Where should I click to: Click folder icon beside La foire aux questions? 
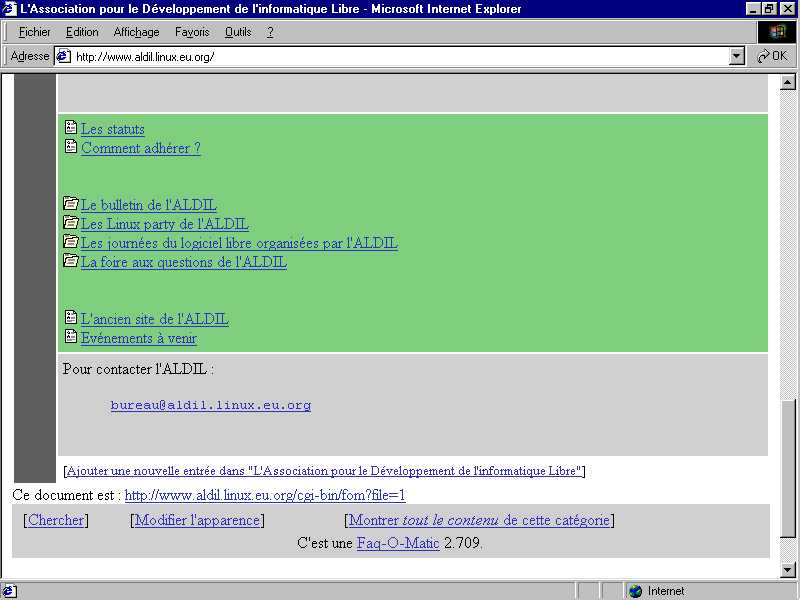pyautogui.click(x=70, y=261)
